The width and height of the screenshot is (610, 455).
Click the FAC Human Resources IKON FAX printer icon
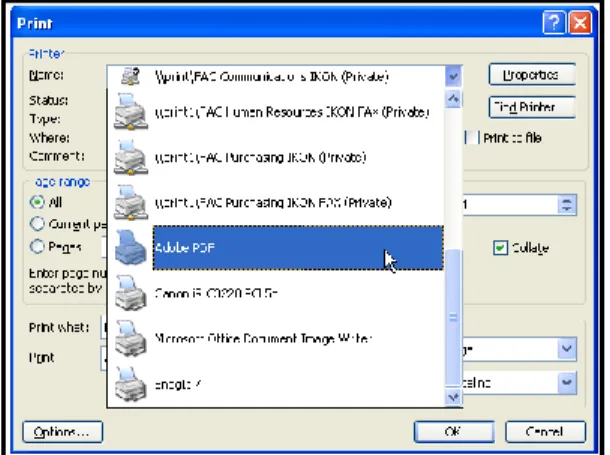pos(131,112)
